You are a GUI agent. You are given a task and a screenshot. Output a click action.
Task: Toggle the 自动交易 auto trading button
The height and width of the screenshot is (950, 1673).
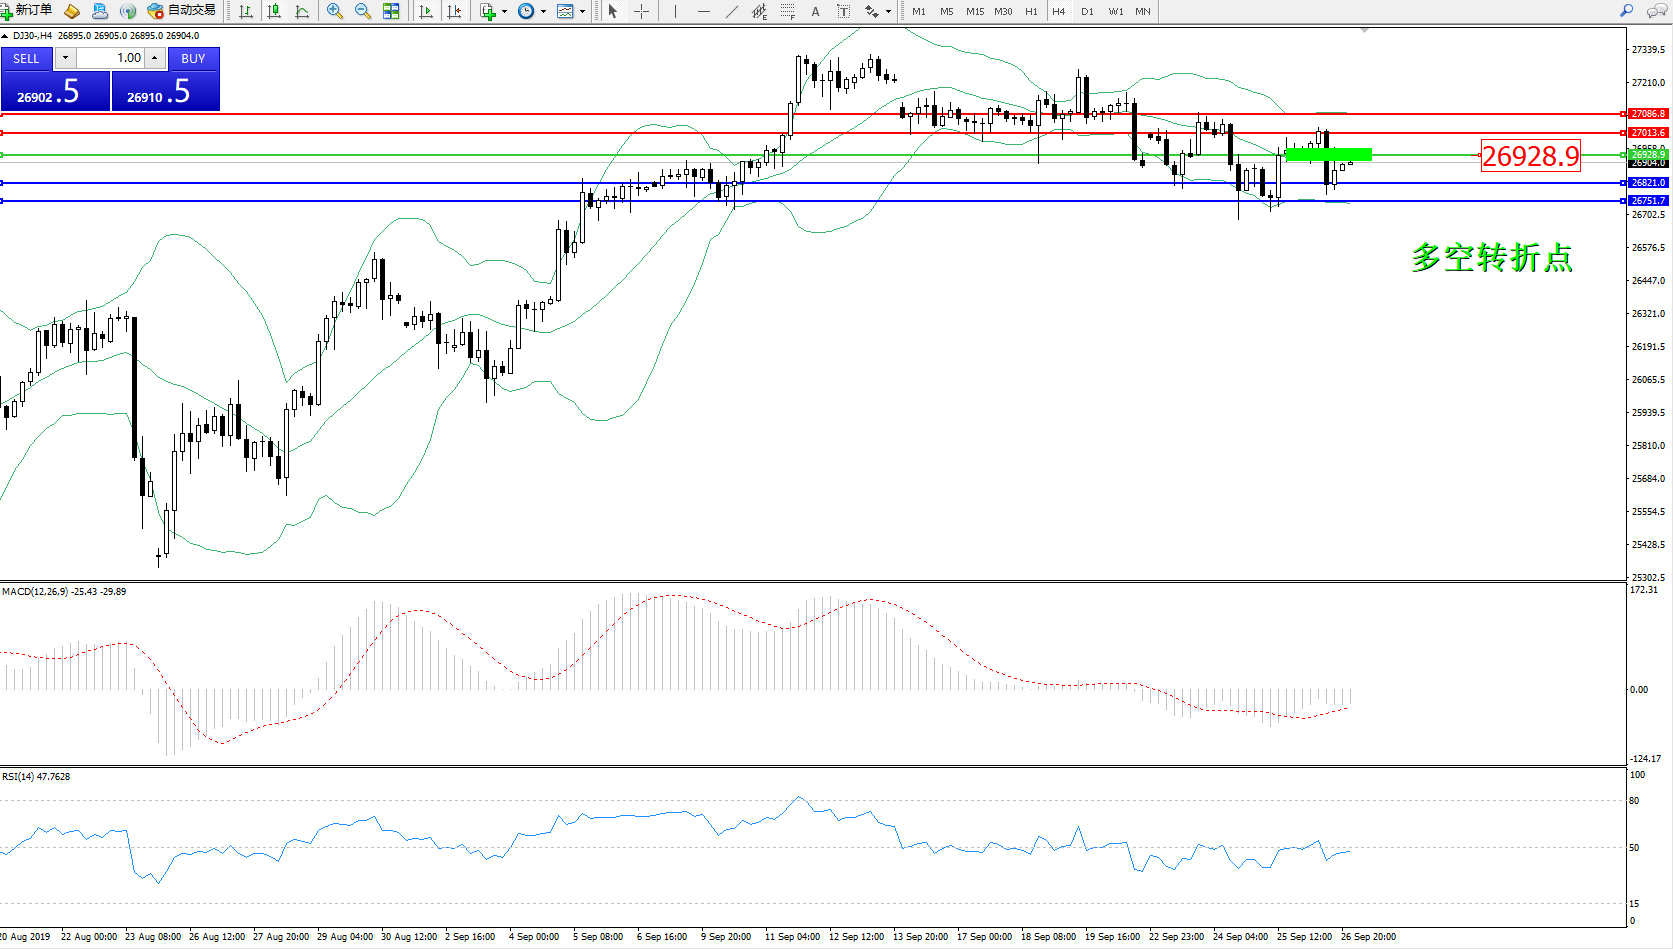(x=181, y=11)
